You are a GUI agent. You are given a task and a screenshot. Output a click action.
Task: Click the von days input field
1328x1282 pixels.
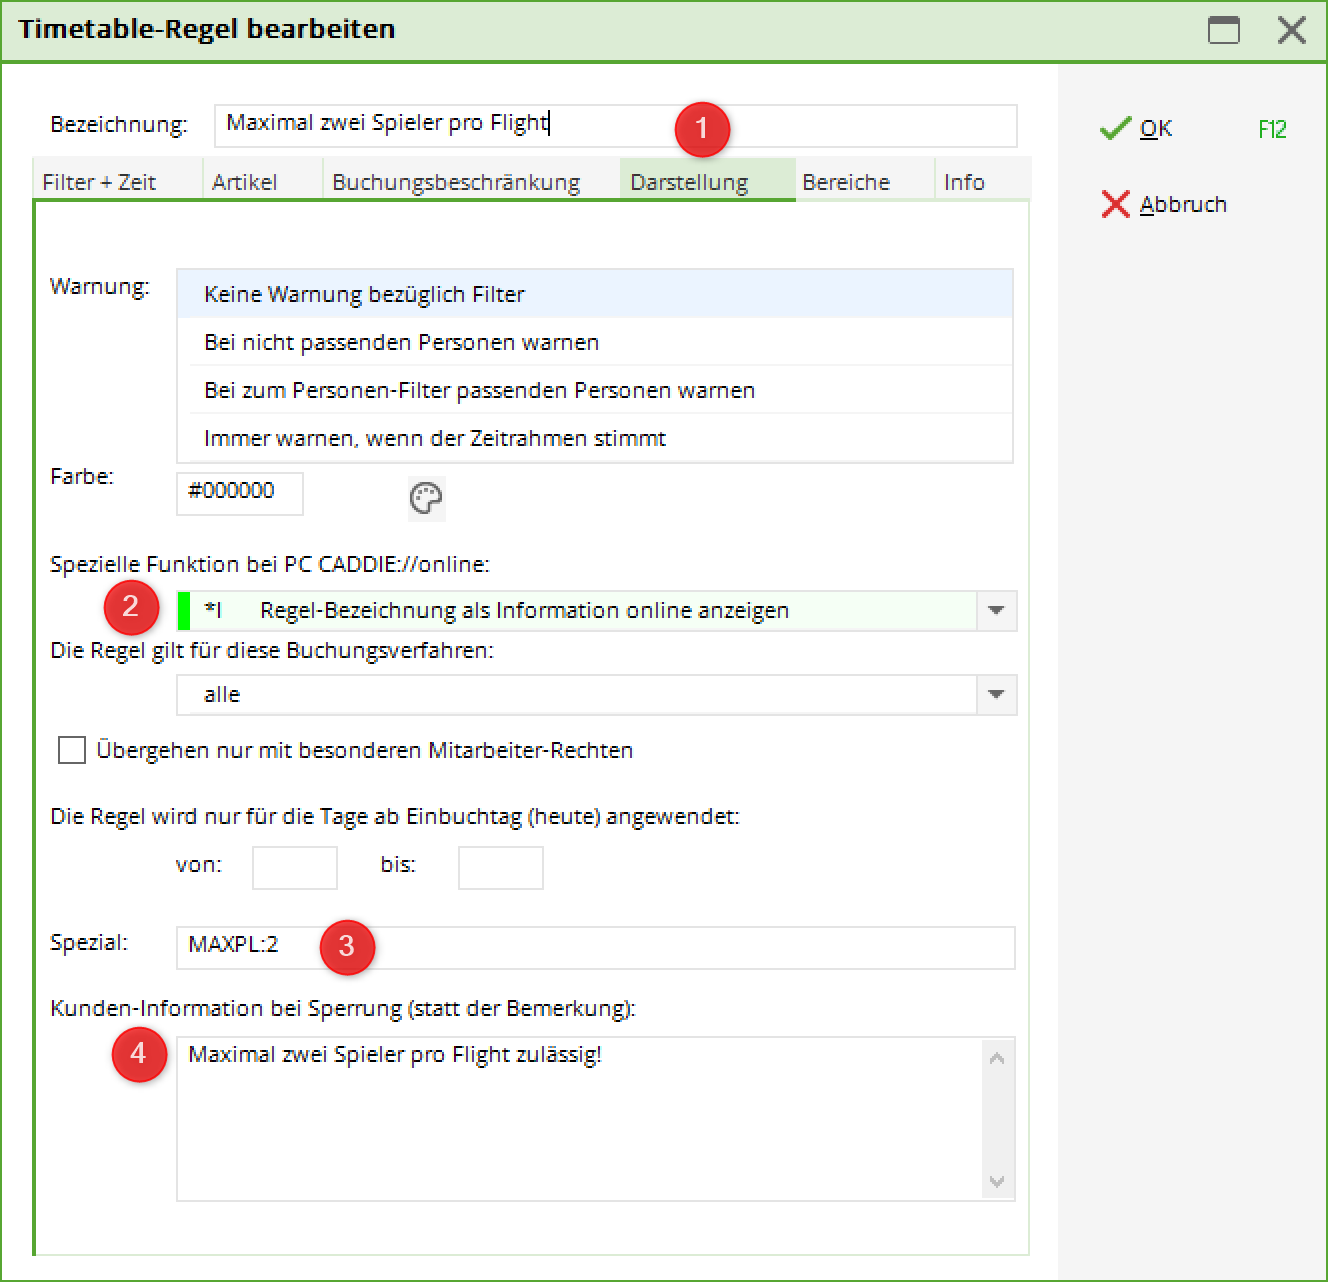click(294, 867)
